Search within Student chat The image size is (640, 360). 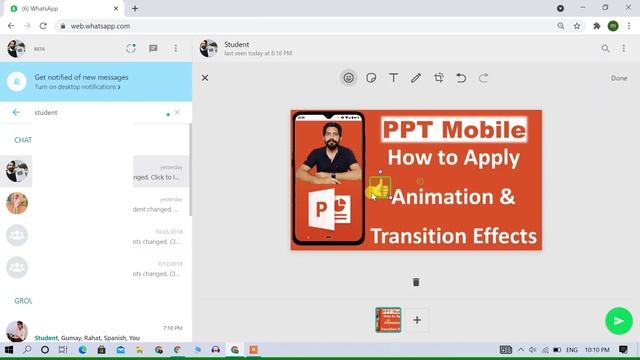pyautogui.click(x=605, y=49)
